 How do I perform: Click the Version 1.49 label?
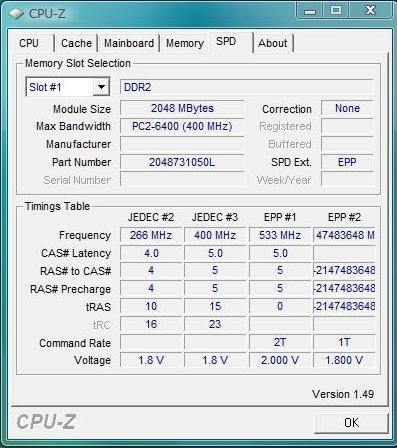pos(343,394)
